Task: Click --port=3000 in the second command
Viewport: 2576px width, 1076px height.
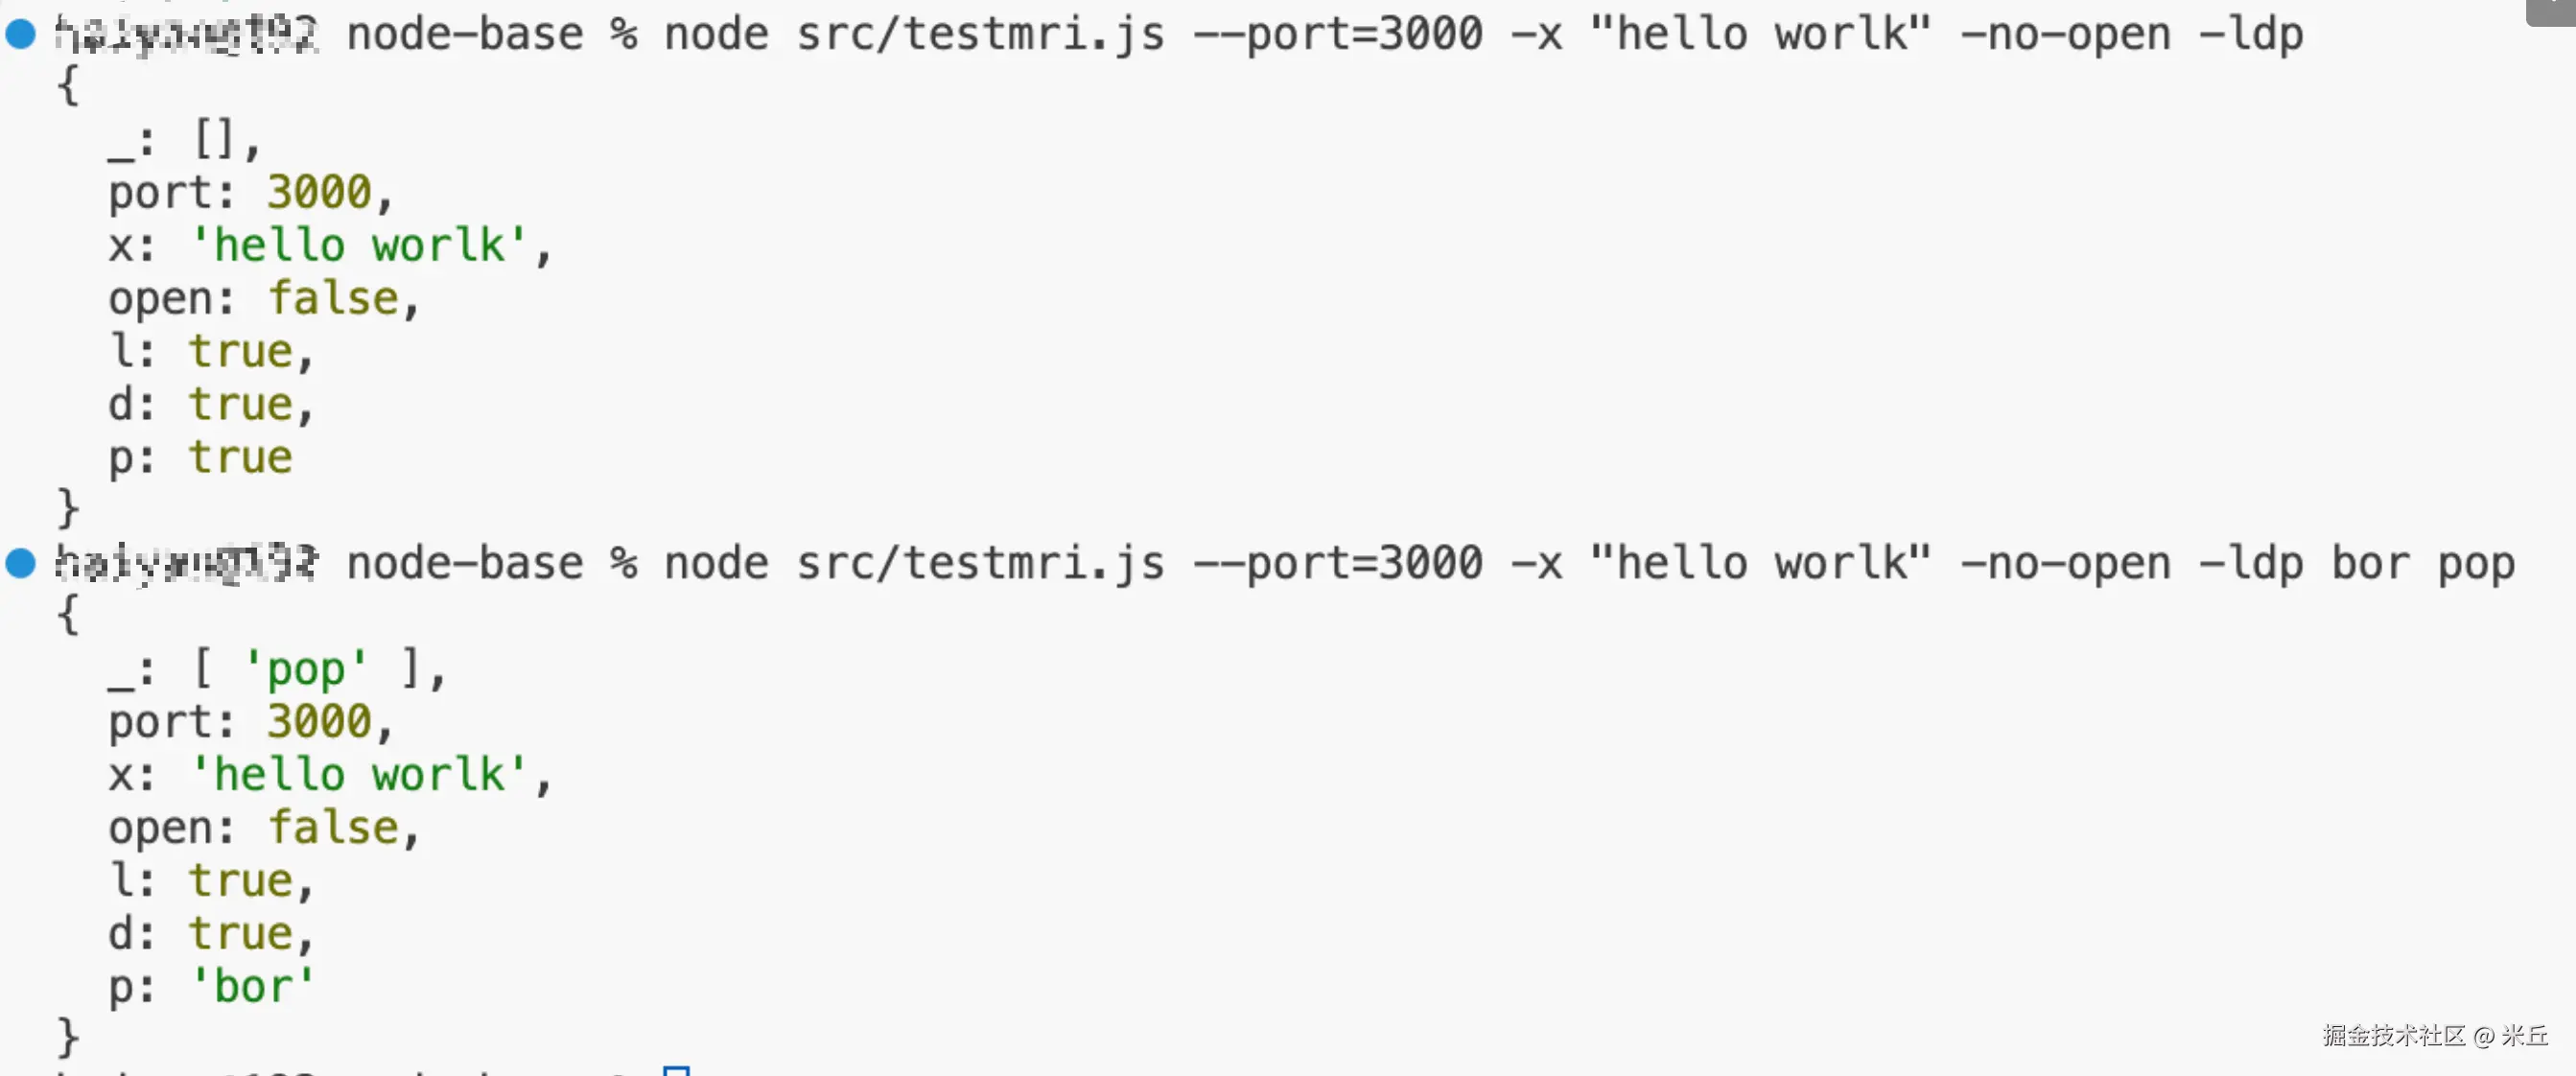Action: coord(1338,563)
